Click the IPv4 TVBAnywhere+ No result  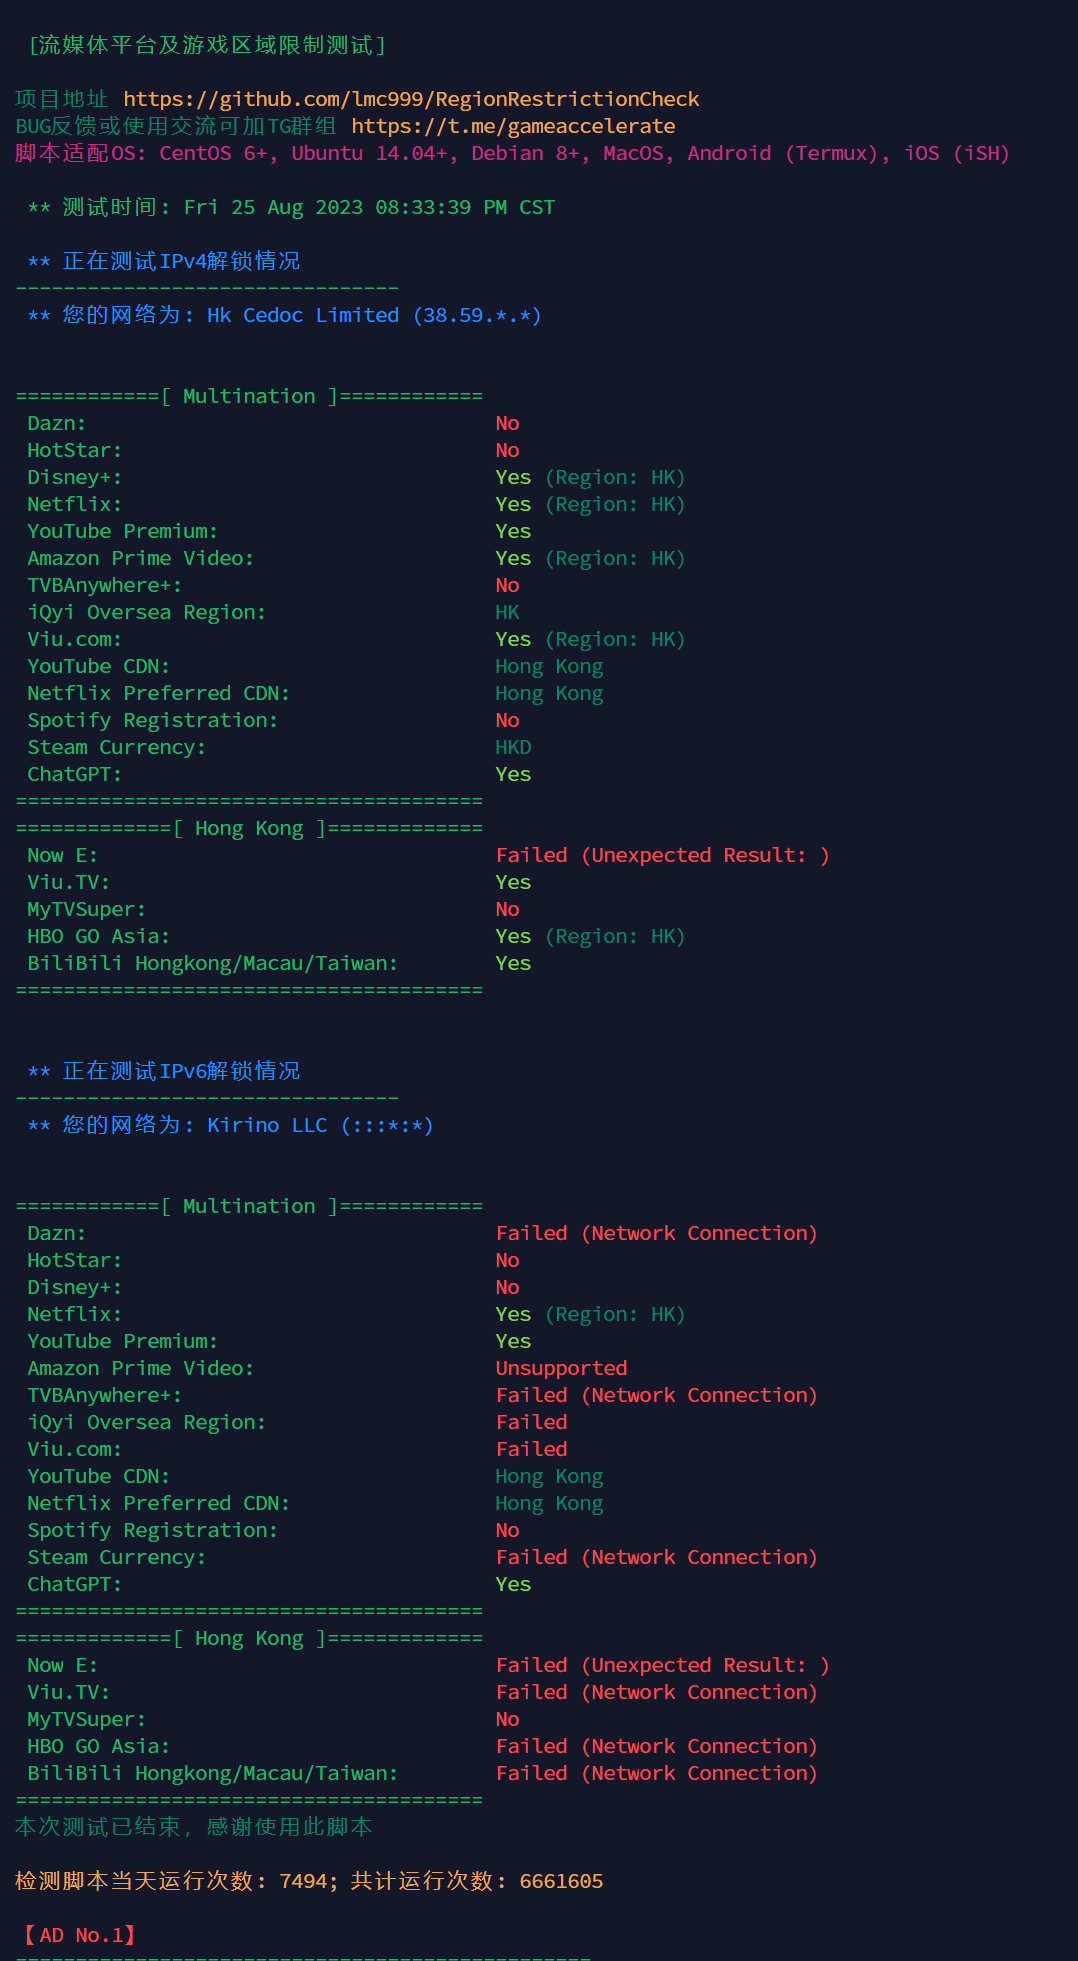507,585
